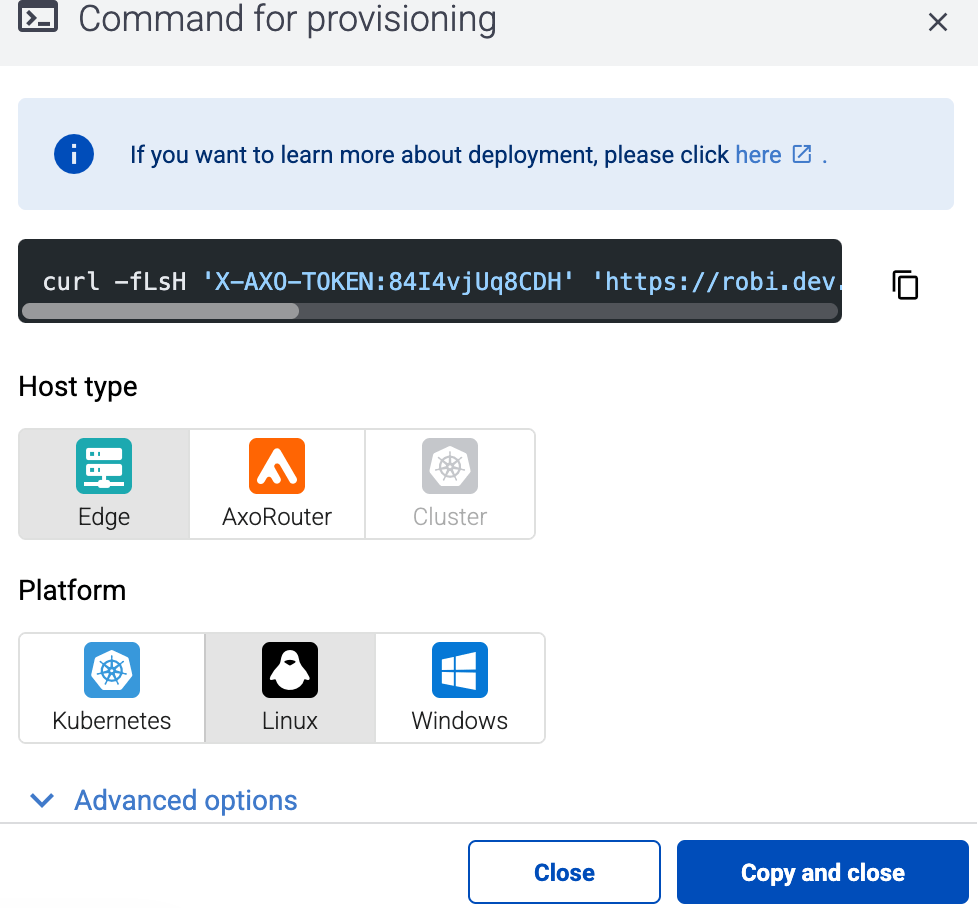Select Kubernetes as the platform
The height and width of the screenshot is (908, 978).
point(111,688)
